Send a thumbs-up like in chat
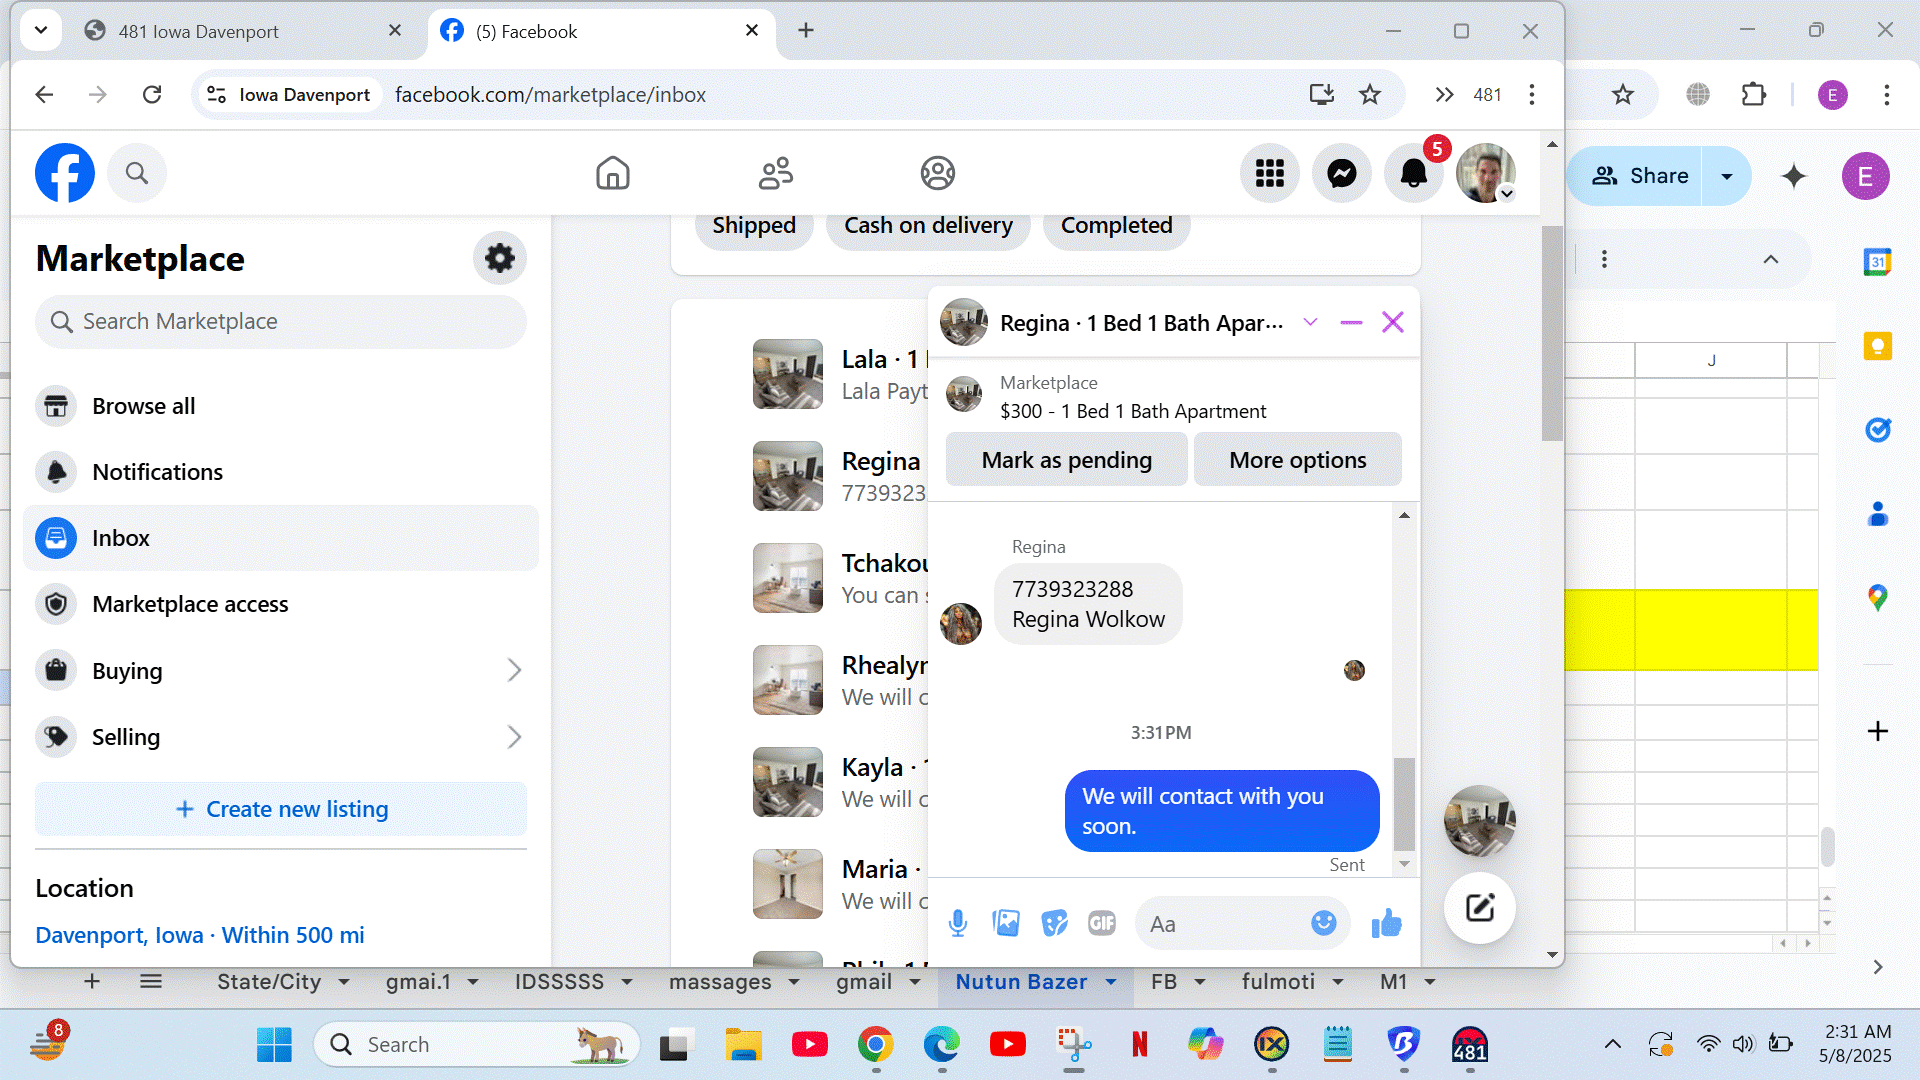The width and height of the screenshot is (1920, 1080). [1386, 923]
